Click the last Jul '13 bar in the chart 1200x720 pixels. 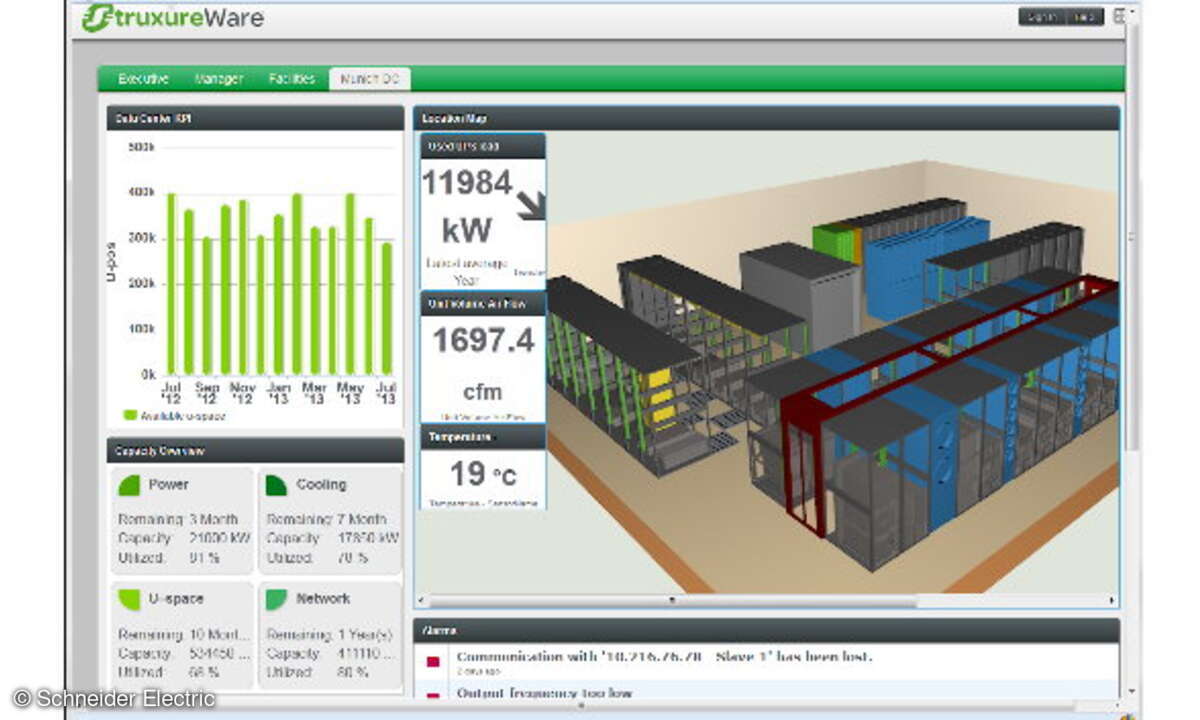(x=386, y=308)
